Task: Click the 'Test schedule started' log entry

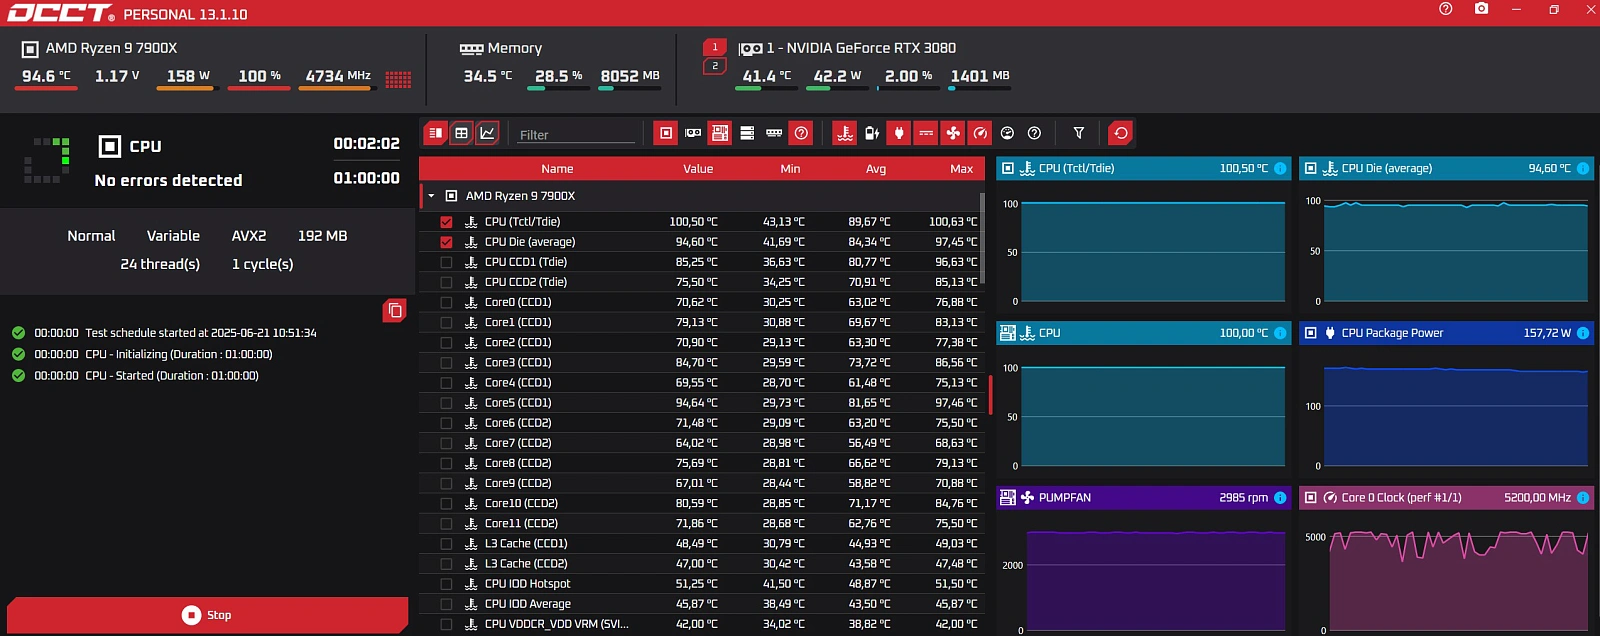Action: pos(200,333)
